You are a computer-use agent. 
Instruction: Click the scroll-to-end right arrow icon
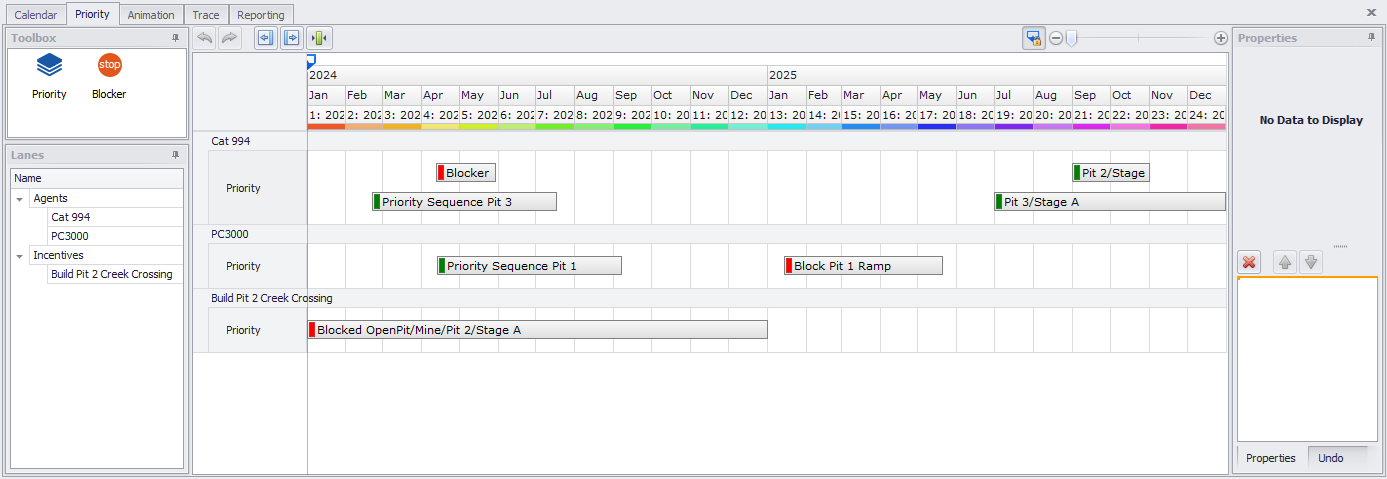tap(291, 38)
